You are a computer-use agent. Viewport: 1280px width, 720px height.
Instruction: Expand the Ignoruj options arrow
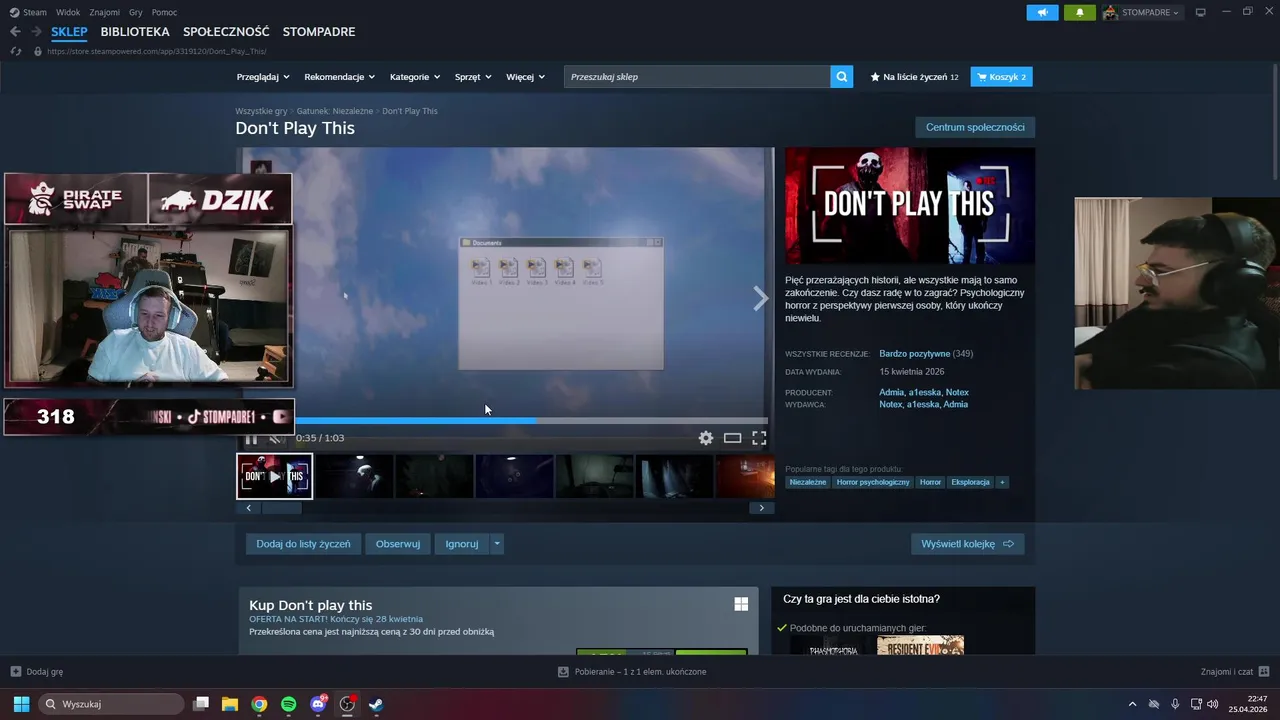497,544
